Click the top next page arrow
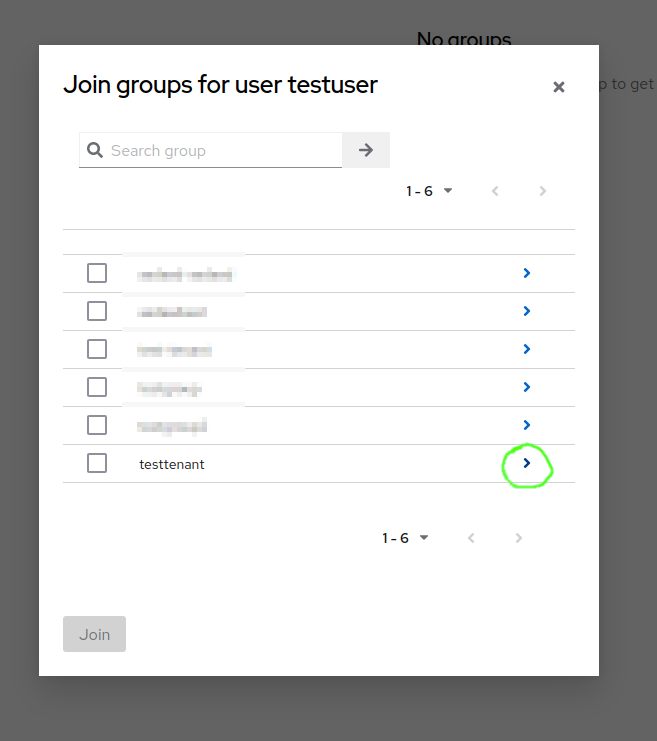The width and height of the screenshot is (657, 741). [543, 191]
